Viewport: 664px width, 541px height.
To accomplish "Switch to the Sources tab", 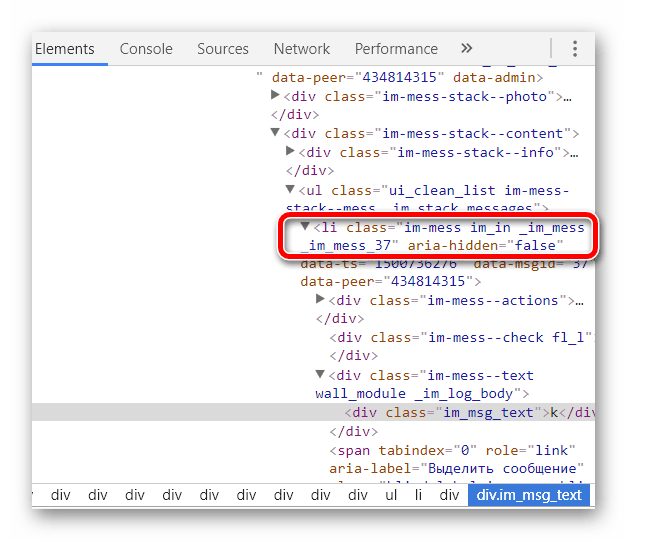I will click(x=222, y=49).
